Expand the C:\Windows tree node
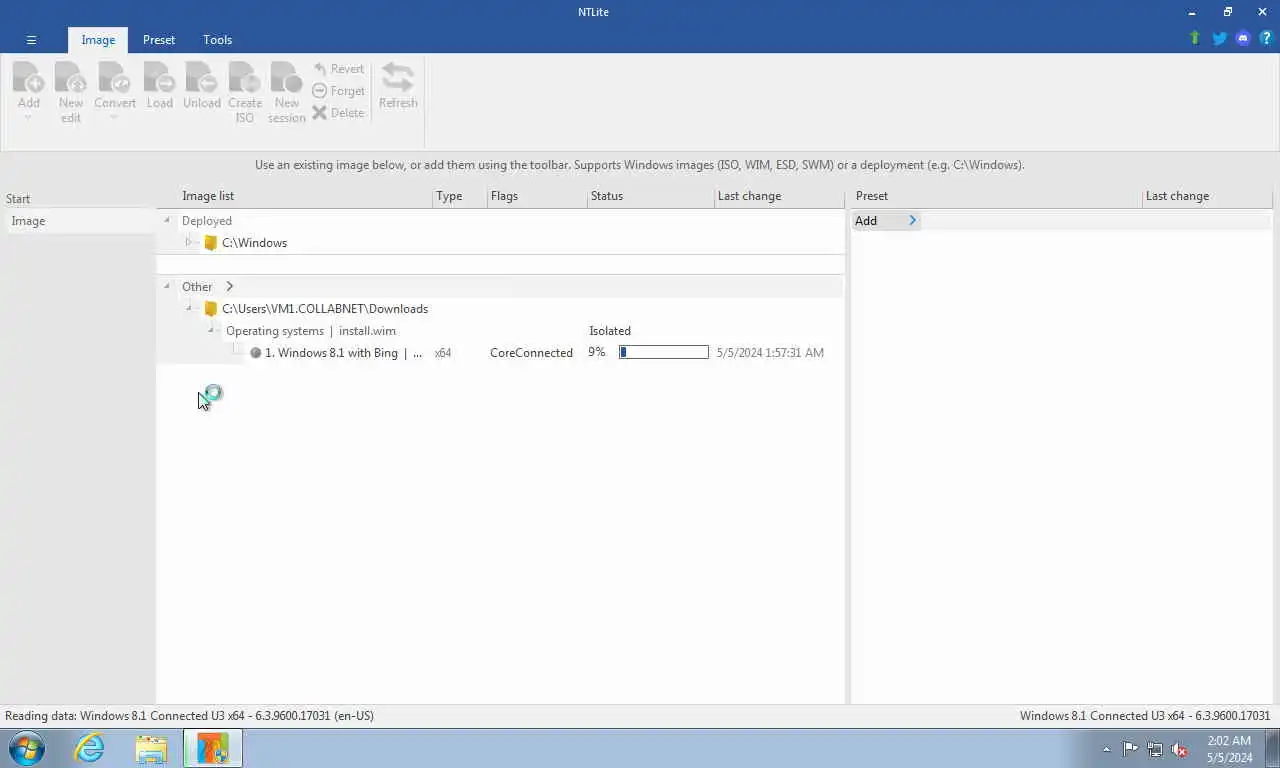1280x768 pixels. point(188,242)
